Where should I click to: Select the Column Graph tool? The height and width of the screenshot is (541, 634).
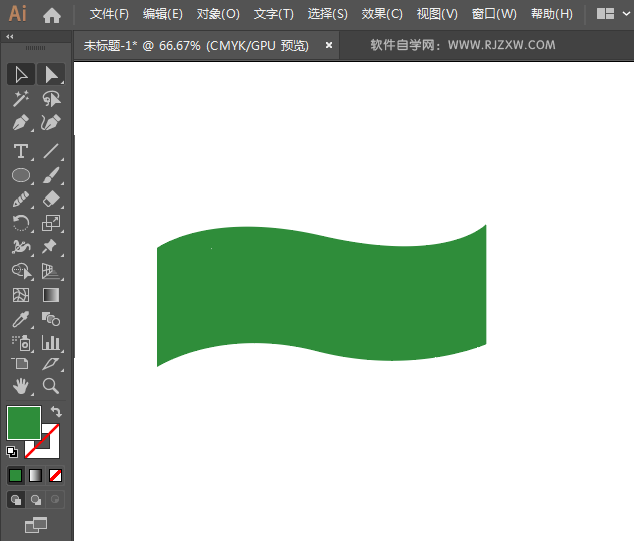point(51,343)
